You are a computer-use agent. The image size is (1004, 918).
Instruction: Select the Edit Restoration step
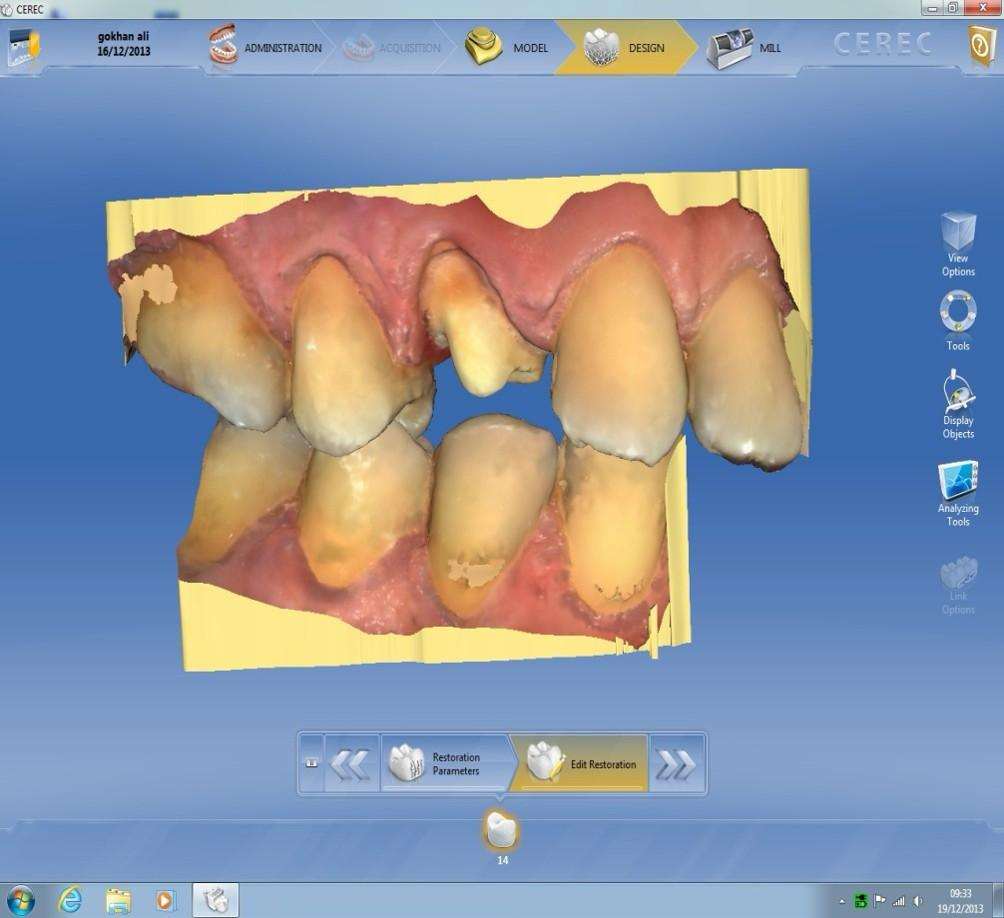click(x=581, y=764)
